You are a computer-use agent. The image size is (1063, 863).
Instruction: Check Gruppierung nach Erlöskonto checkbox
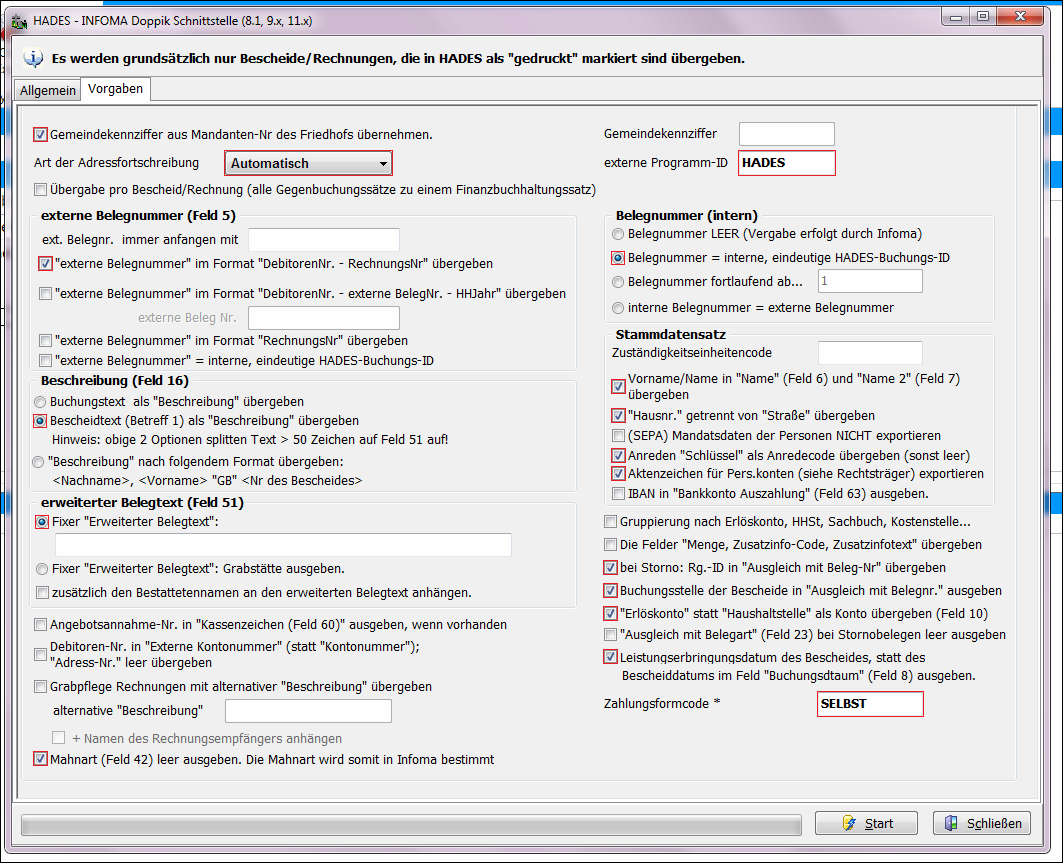click(x=611, y=521)
